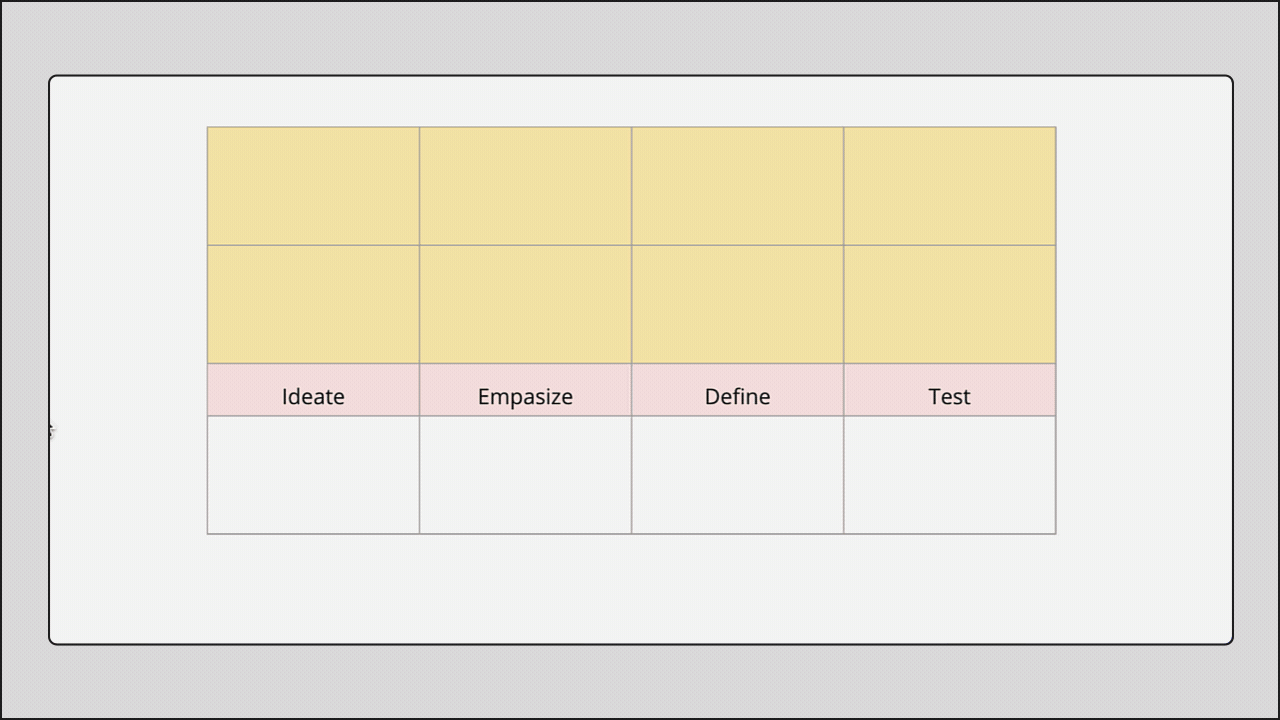The image size is (1280, 720).
Task: Select top yellow cell above Ideate column
Action: tap(313, 186)
